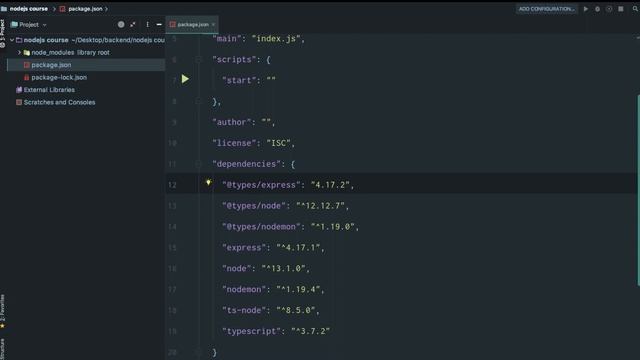
Task: Open Project panel options menu (vertical dots)
Action: pyautogui.click(x=147, y=24)
